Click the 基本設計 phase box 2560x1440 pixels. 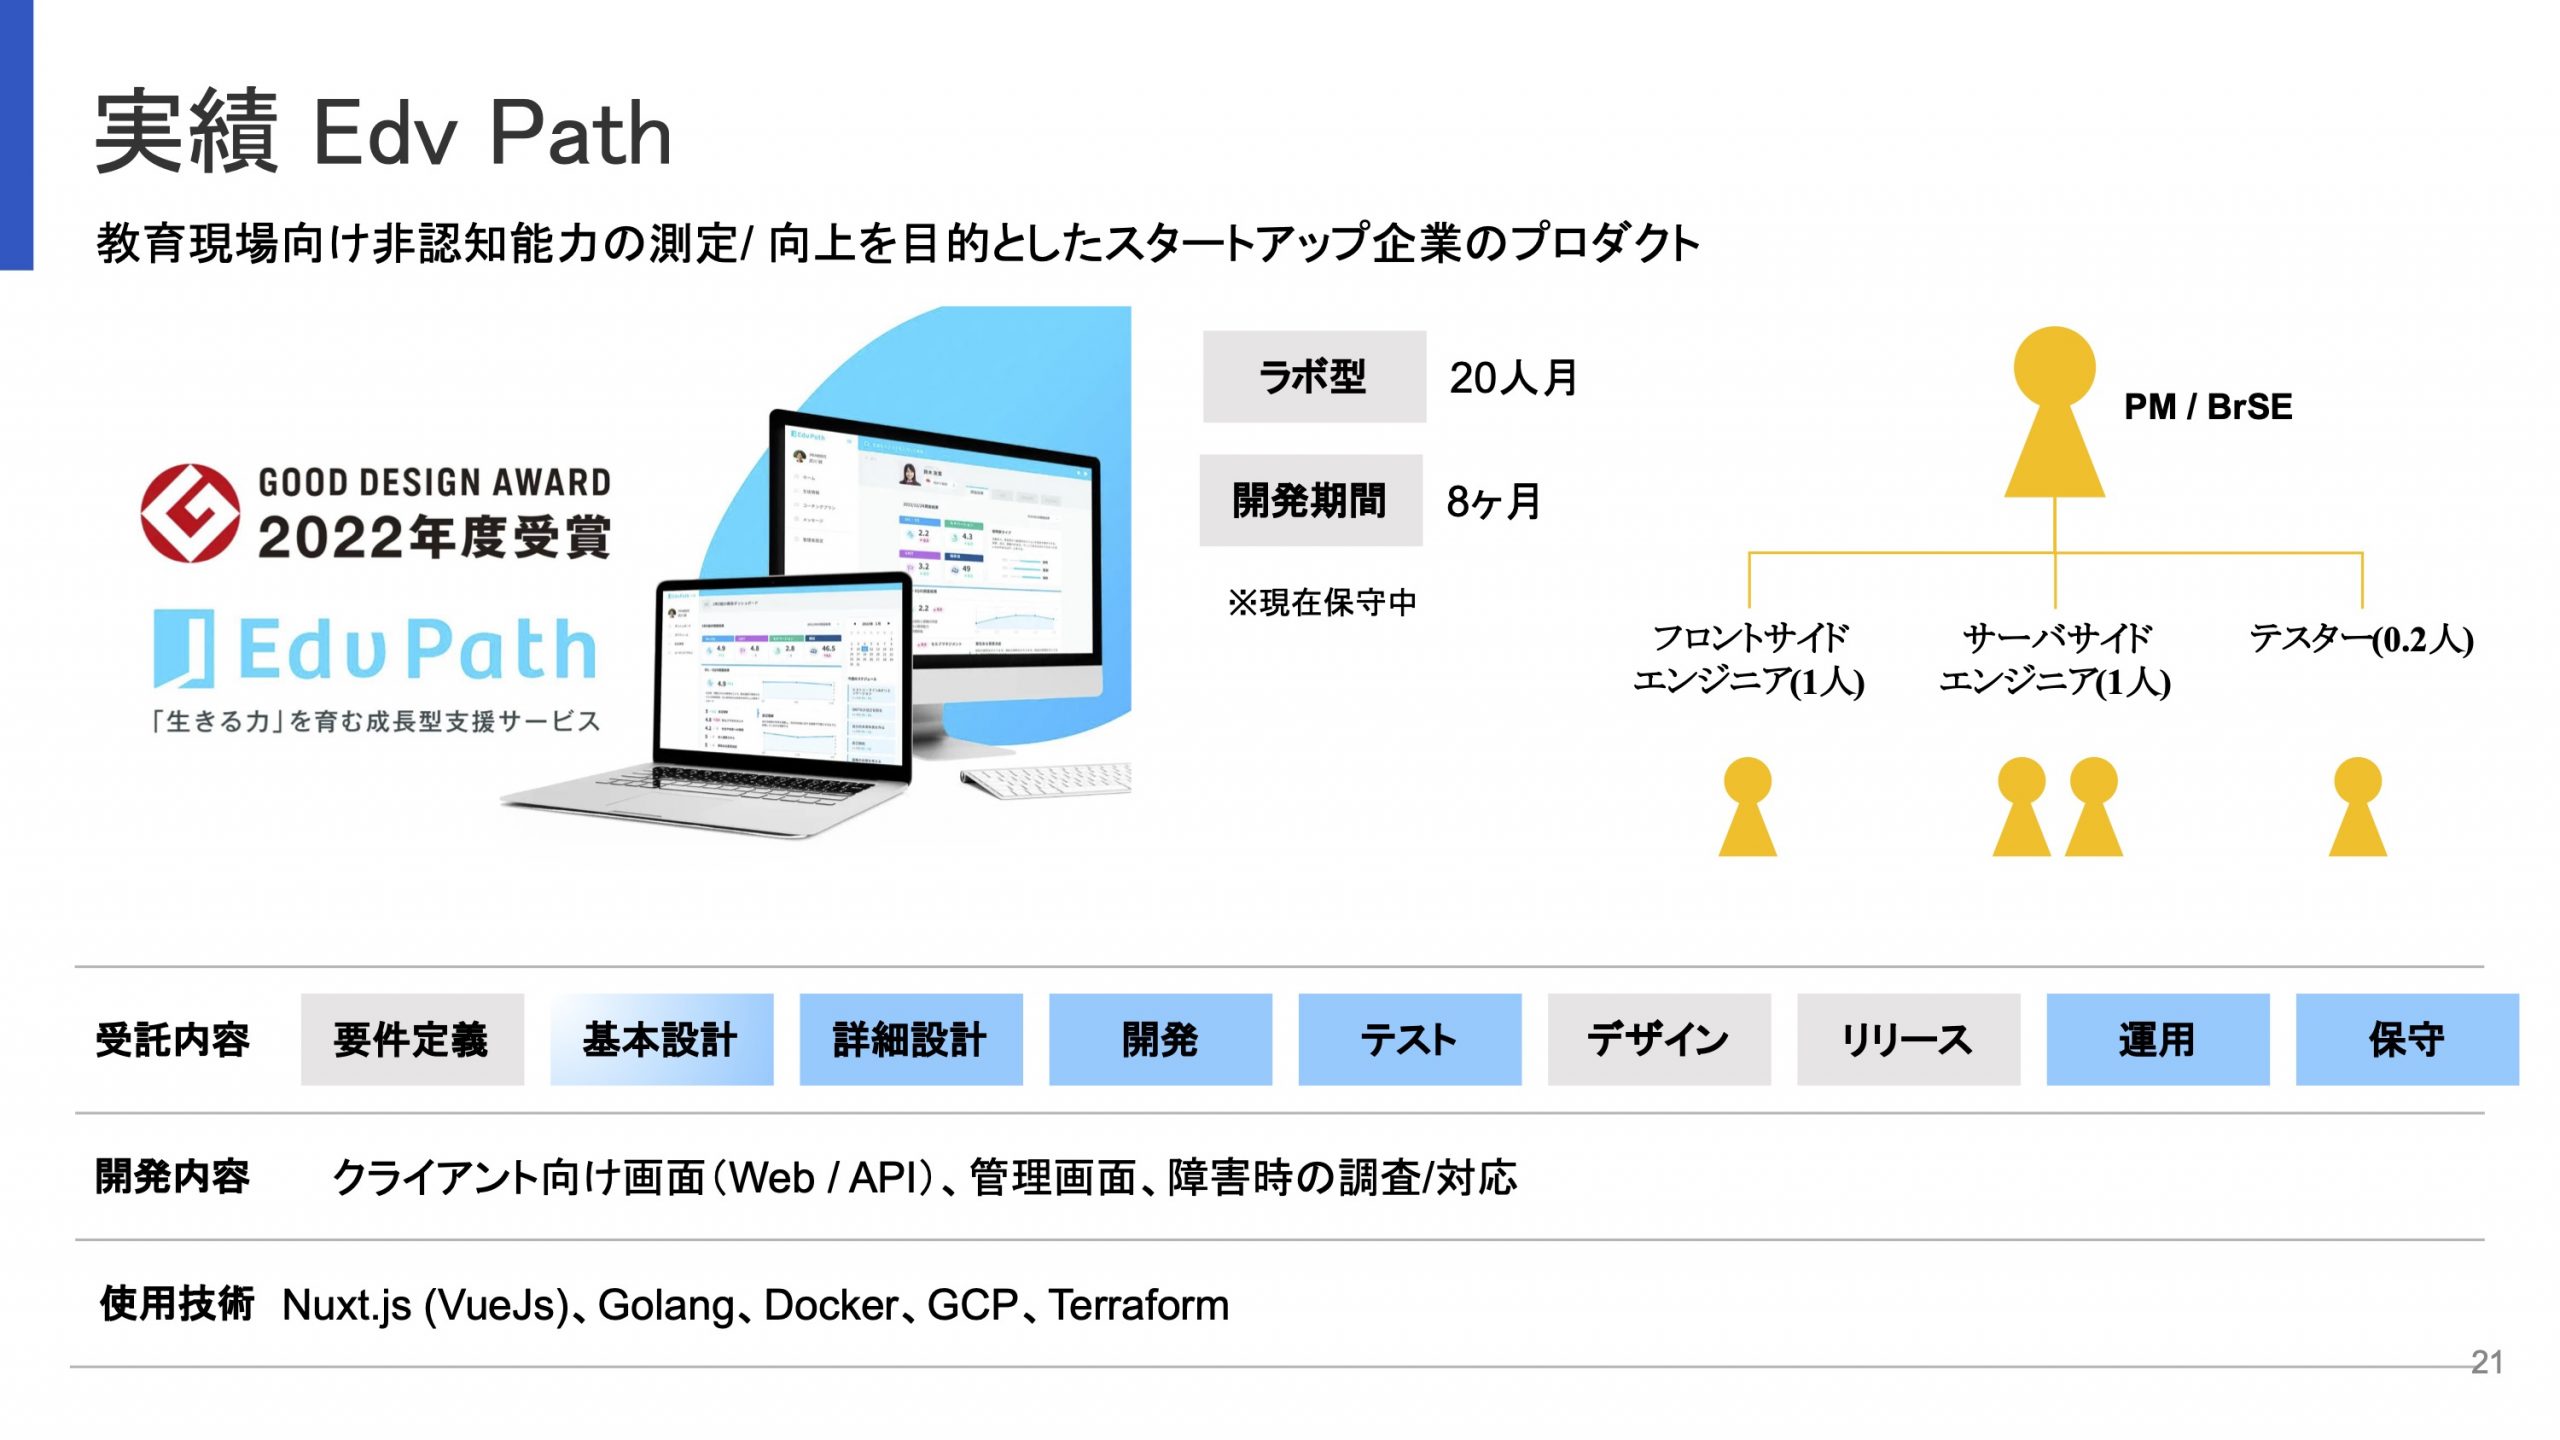660,1040
